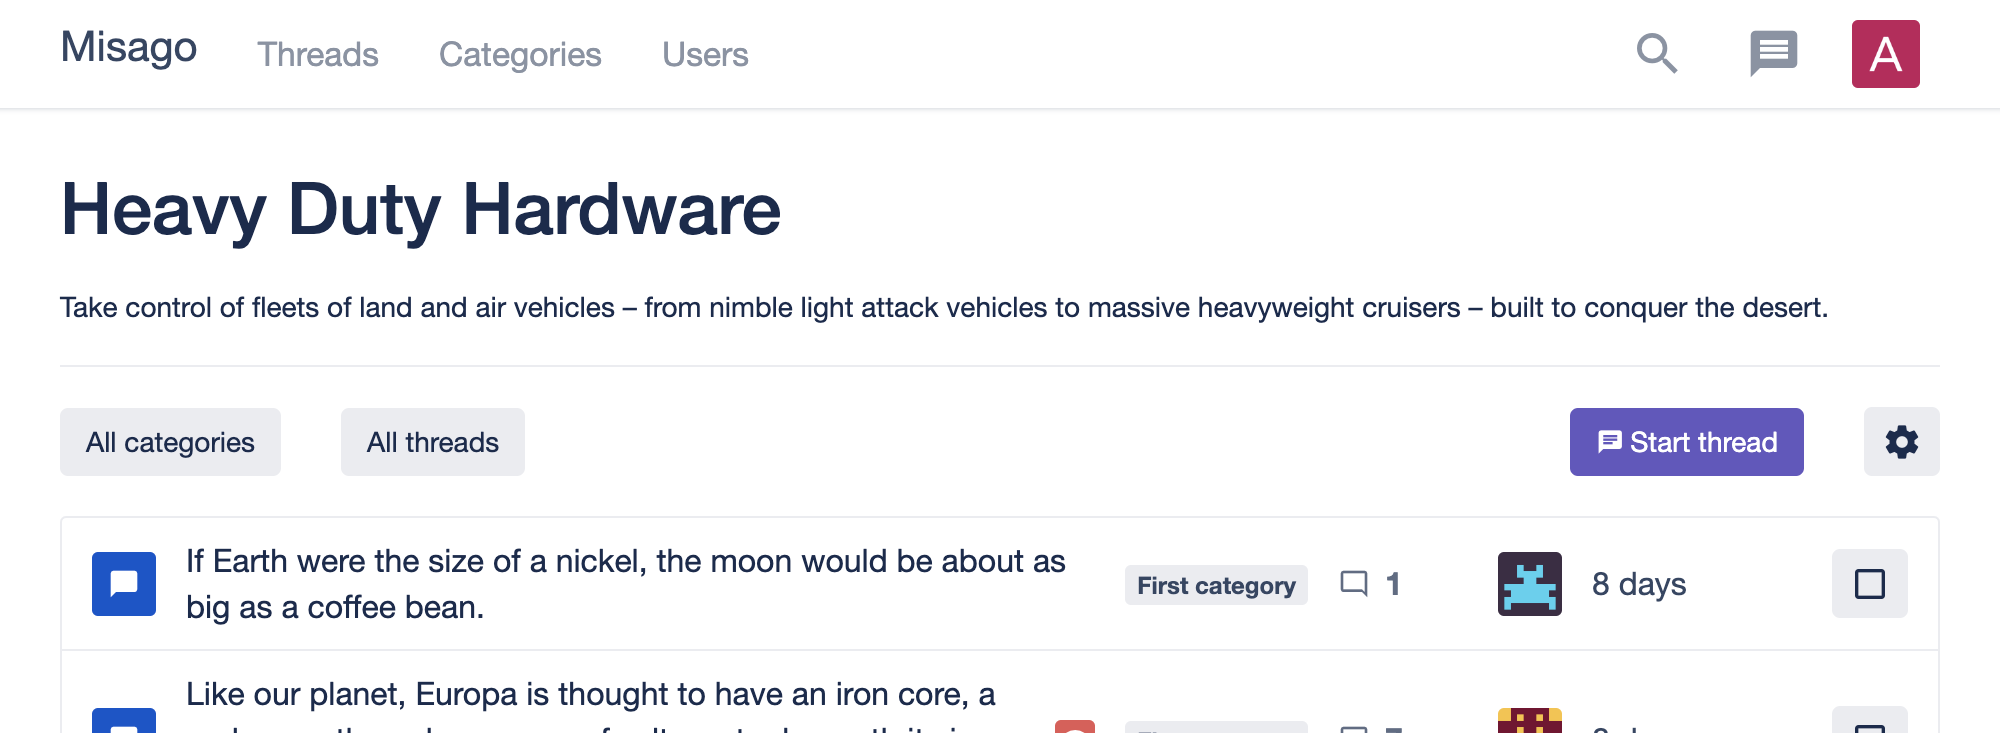Click the gear options icon

(1901, 442)
